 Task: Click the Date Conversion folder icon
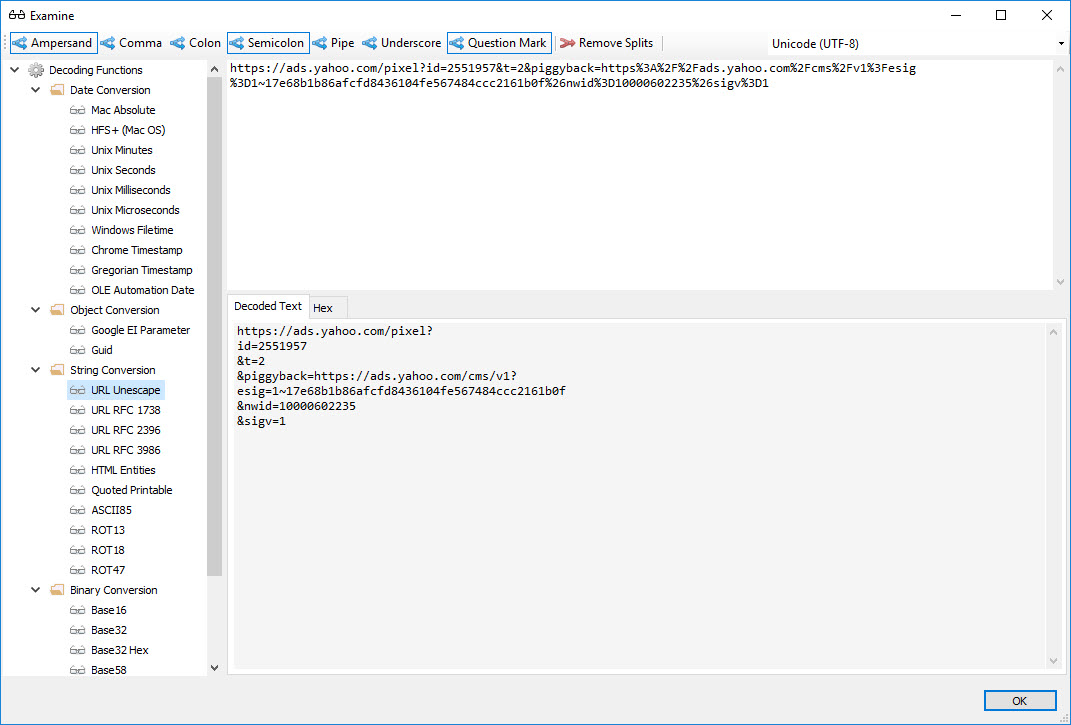coord(57,90)
